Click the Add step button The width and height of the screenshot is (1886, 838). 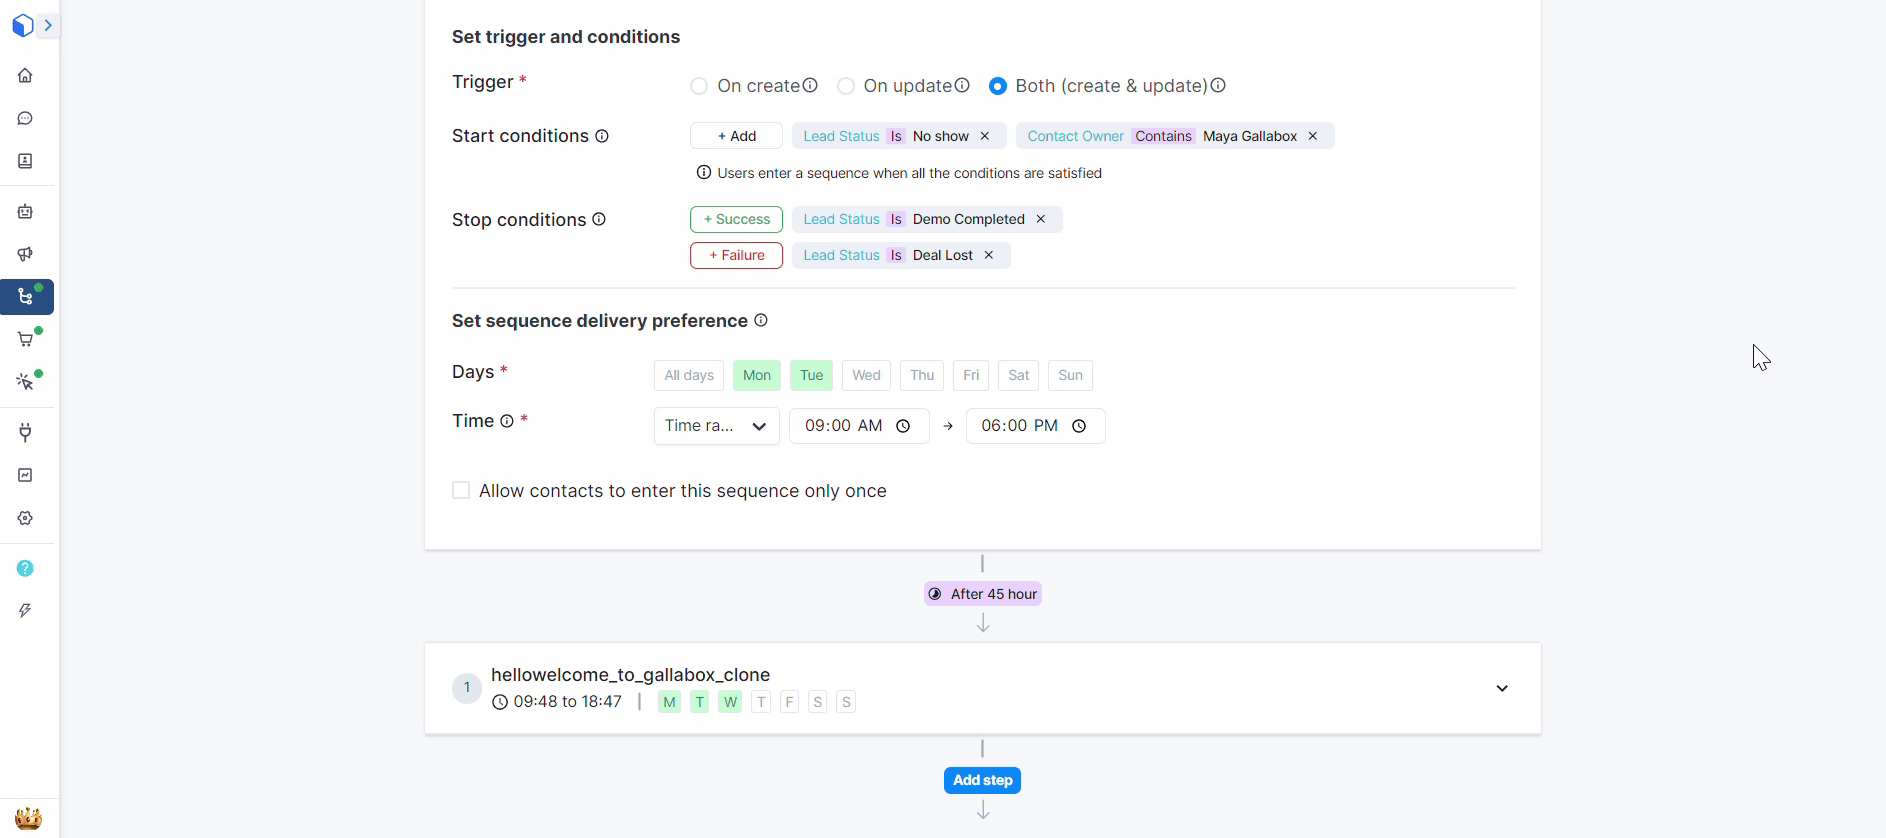click(x=982, y=780)
